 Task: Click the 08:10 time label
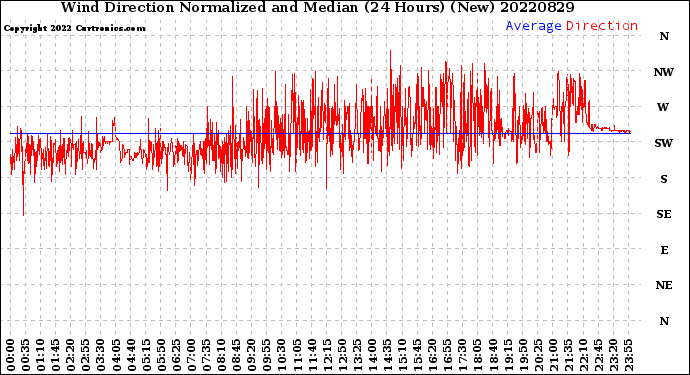pos(221,355)
